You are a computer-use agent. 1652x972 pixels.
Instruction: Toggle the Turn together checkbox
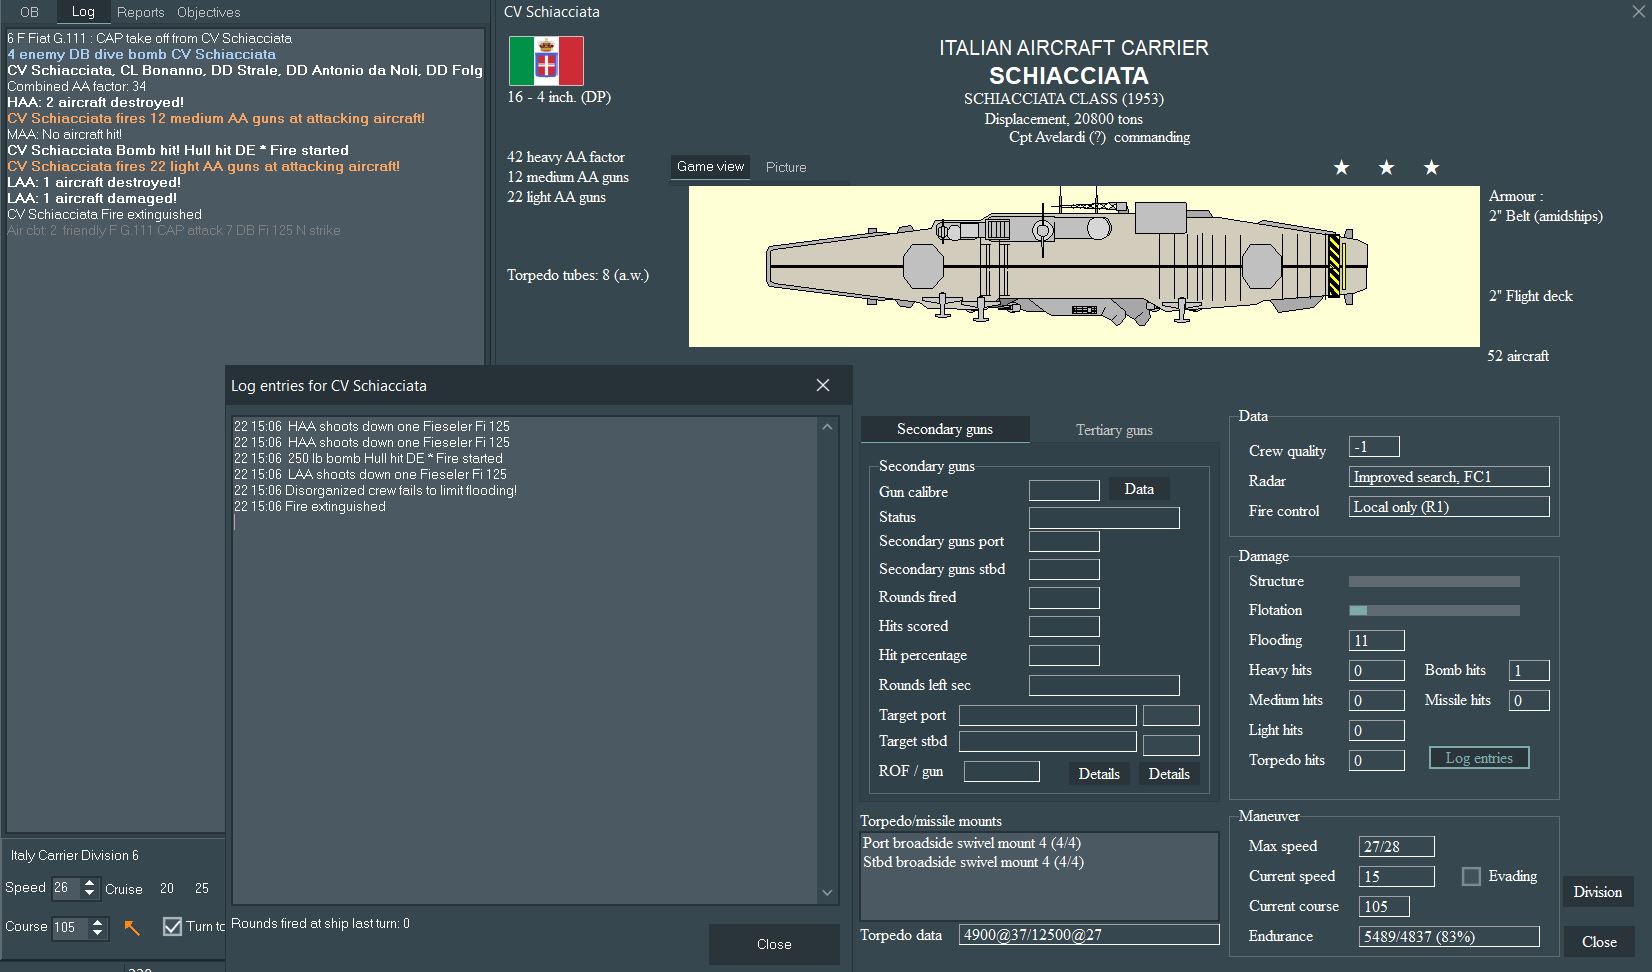coord(172,926)
